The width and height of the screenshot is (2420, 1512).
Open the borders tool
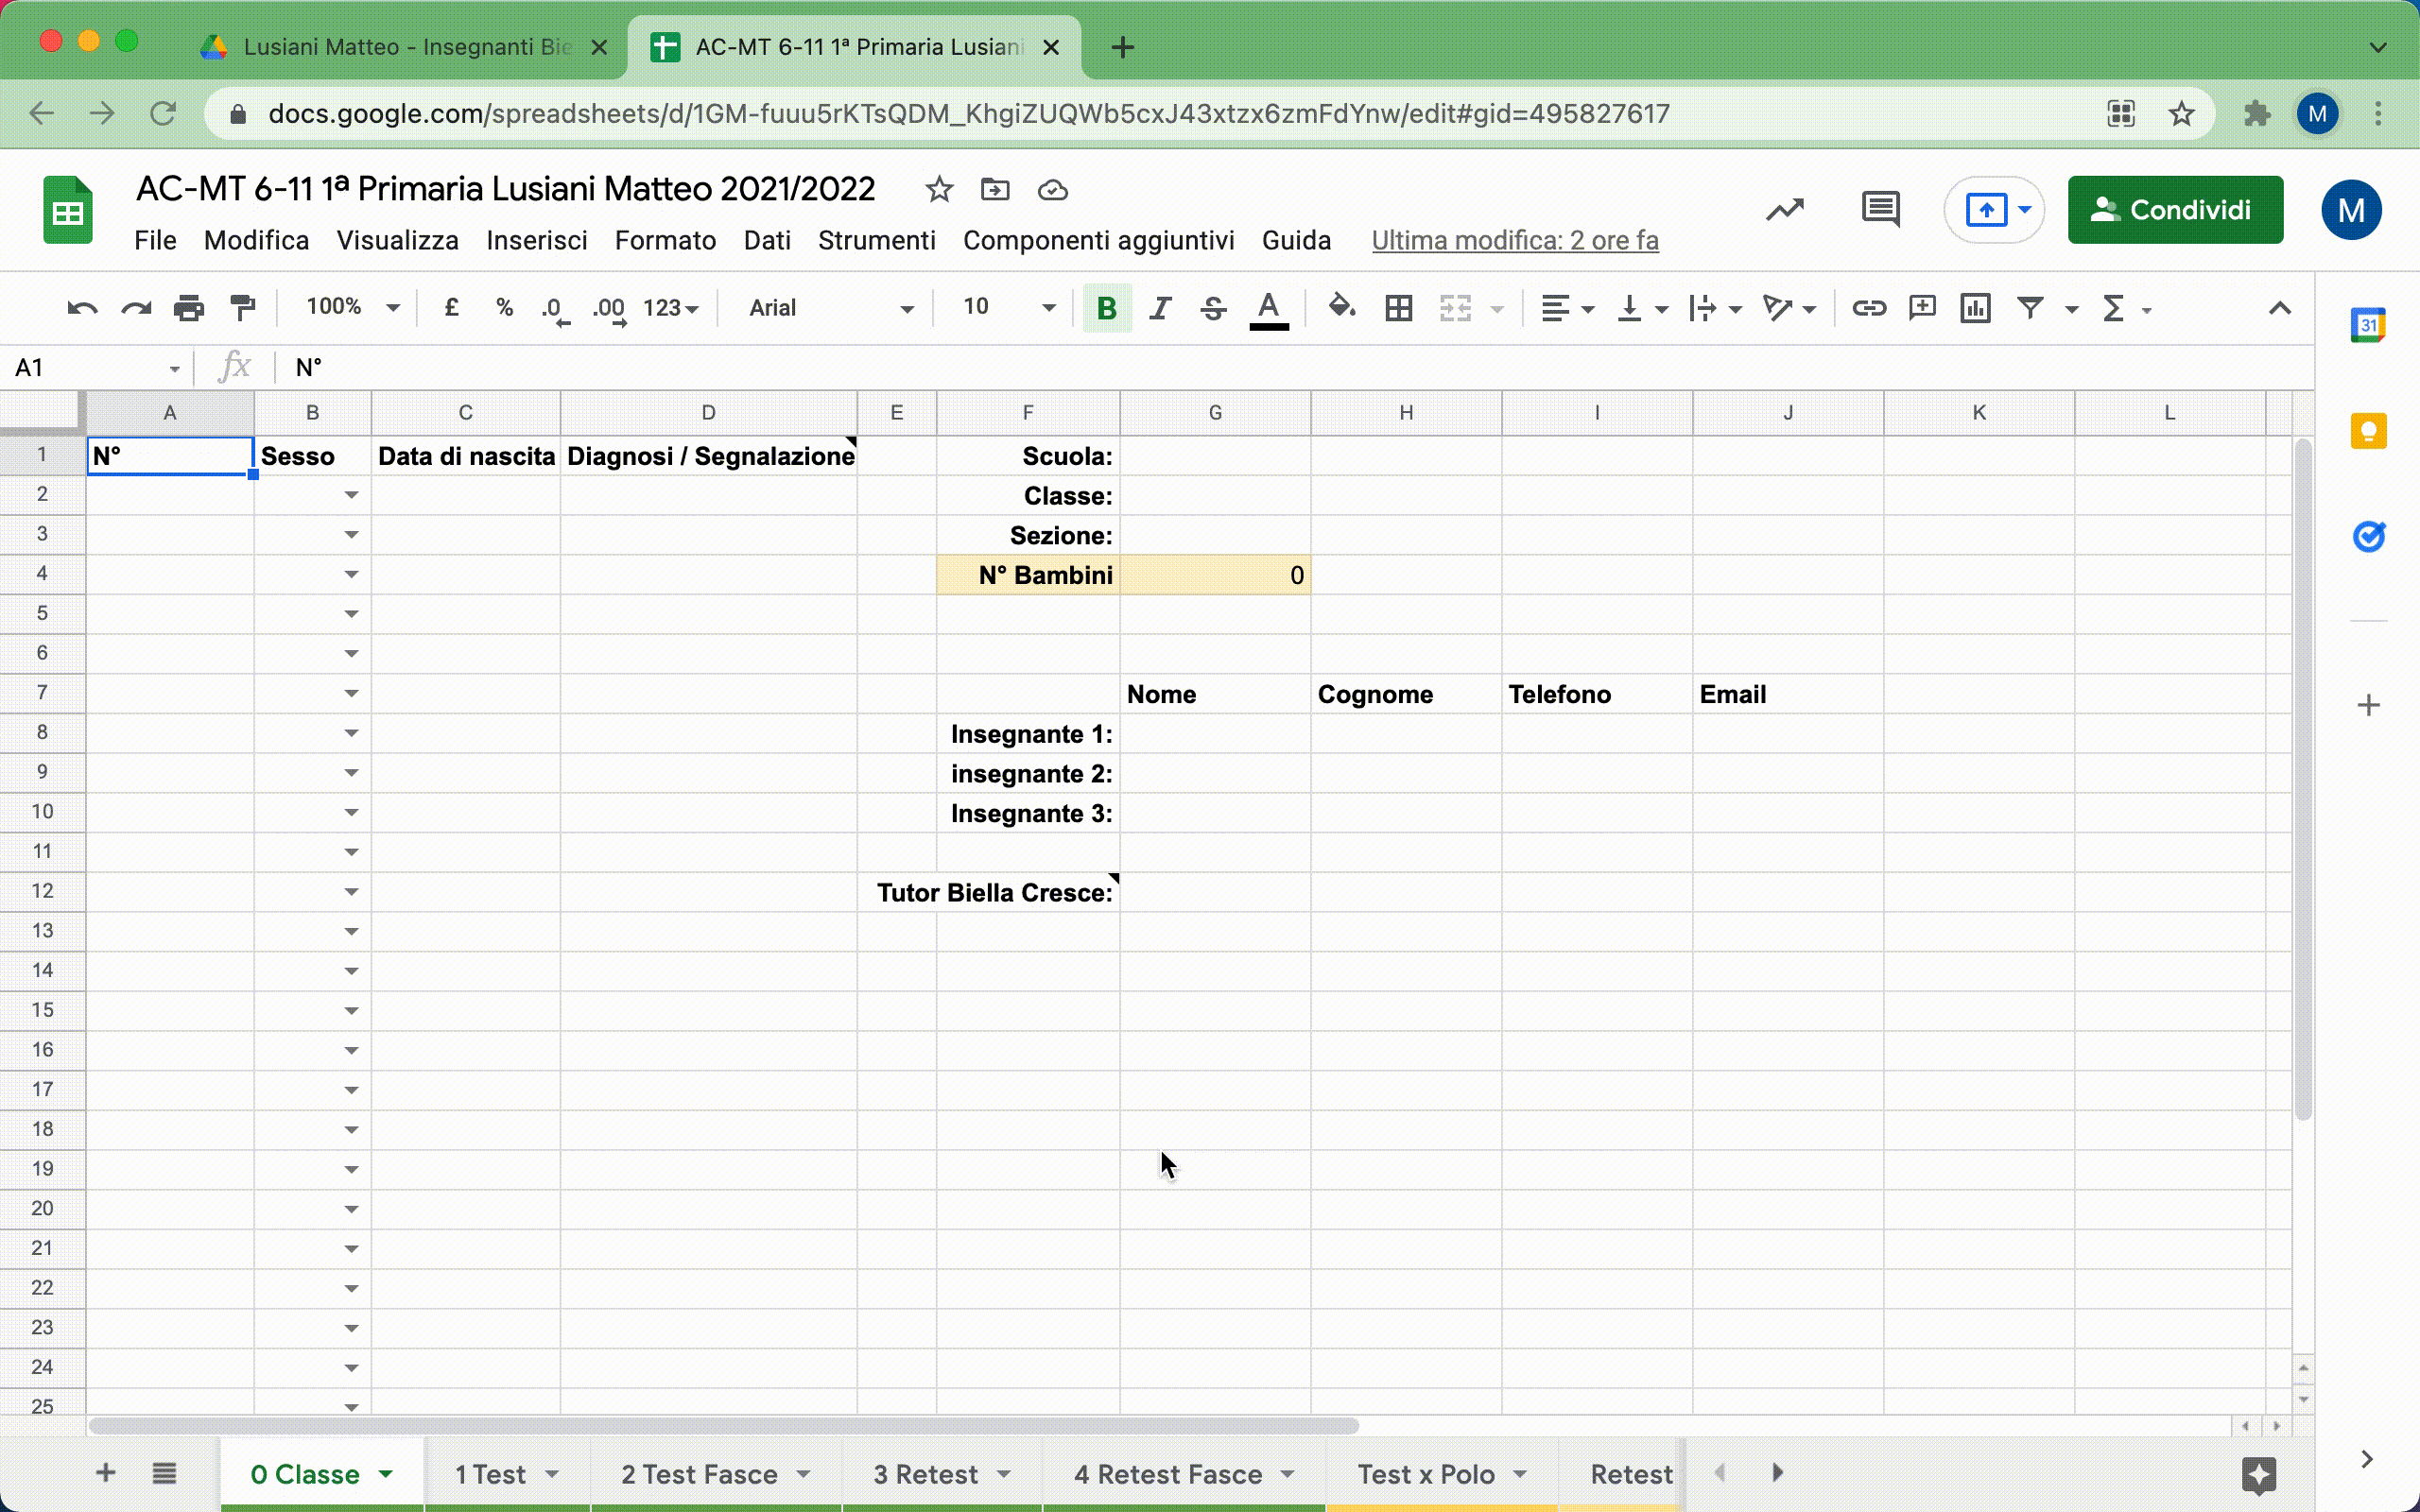(1398, 308)
